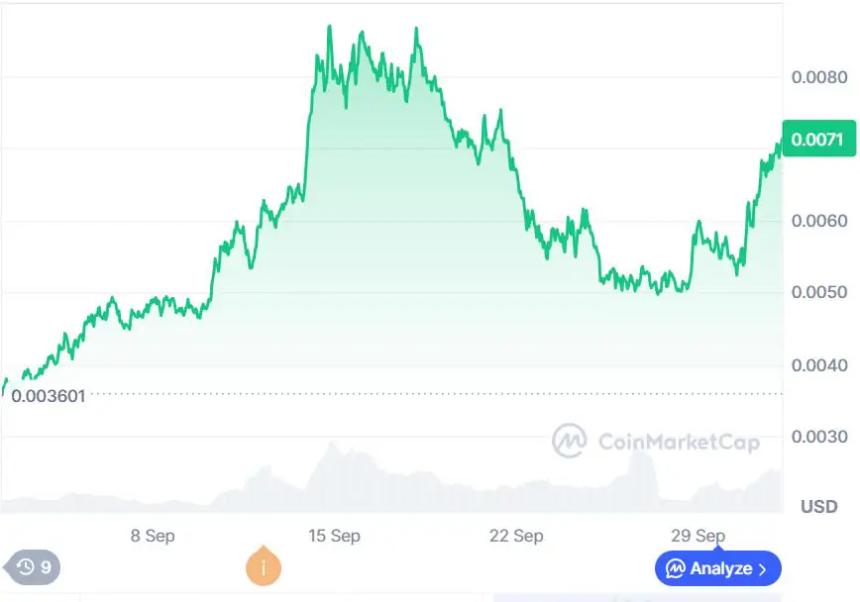
Task: Click the 22 Sep date label
Action: click(516, 536)
